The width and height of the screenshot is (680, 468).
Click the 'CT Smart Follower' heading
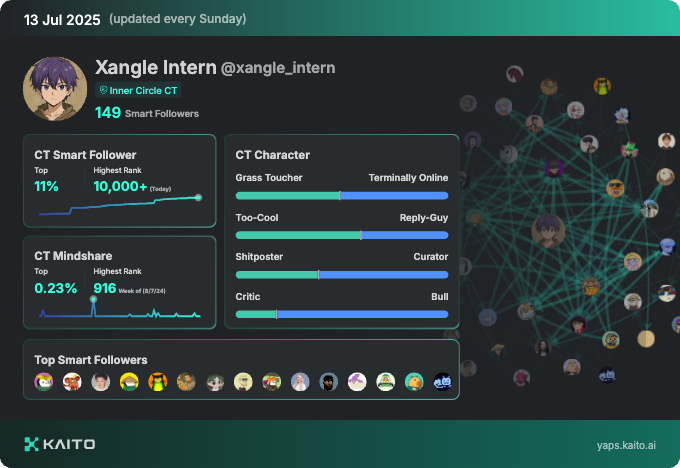pos(85,155)
